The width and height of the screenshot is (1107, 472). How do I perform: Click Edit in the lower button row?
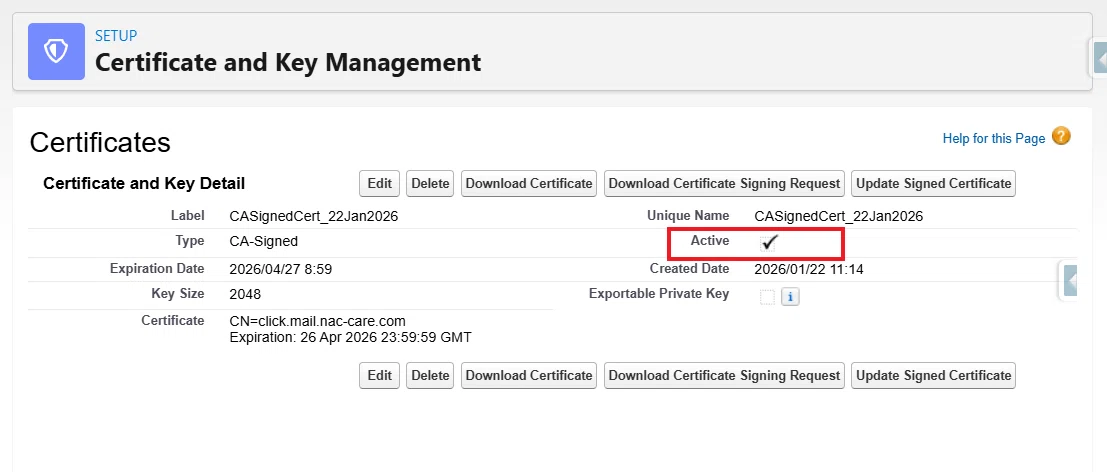point(380,375)
